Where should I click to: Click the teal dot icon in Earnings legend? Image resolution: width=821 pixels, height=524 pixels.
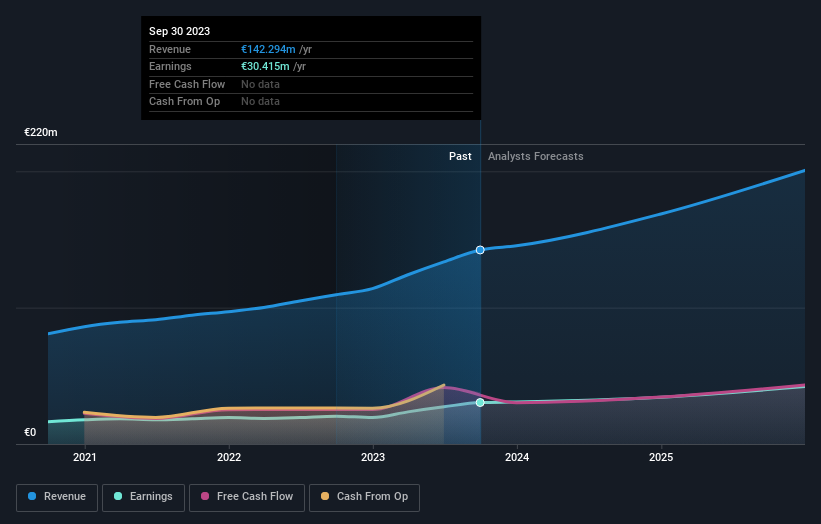(118, 496)
